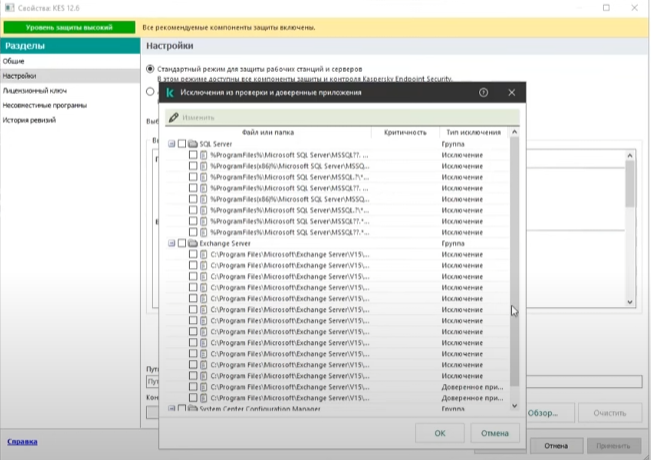Collapse the Exchange Server group
651x460 pixels.
click(171, 243)
